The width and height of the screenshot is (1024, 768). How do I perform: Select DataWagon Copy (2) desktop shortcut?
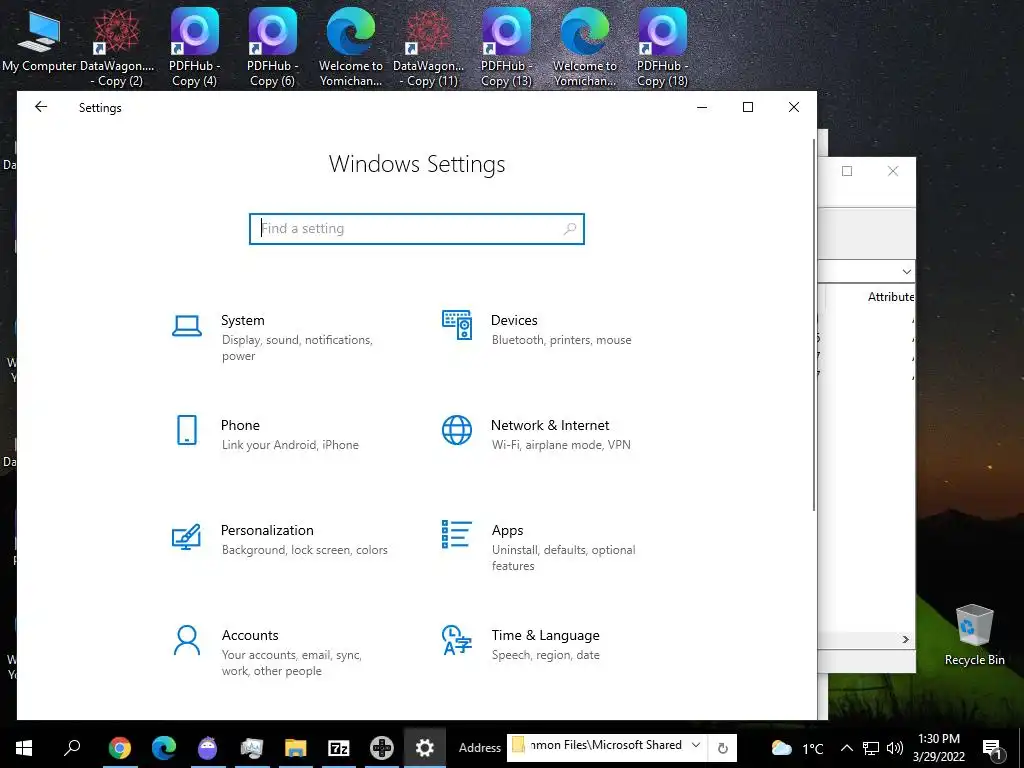tap(117, 47)
